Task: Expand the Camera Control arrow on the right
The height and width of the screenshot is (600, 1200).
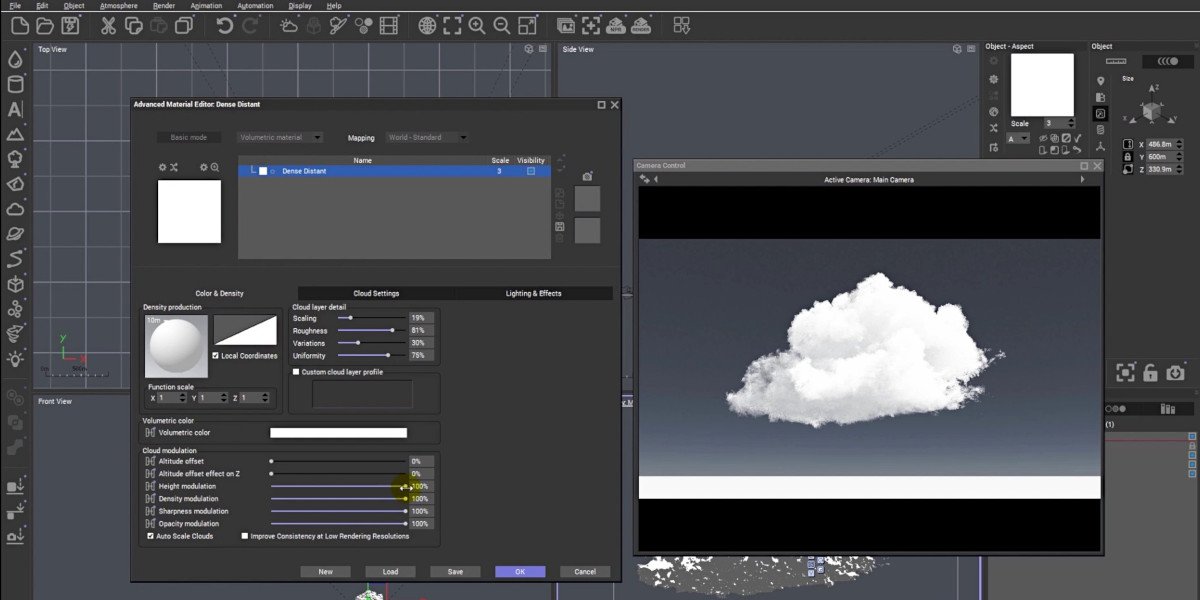Action: coord(1083,180)
